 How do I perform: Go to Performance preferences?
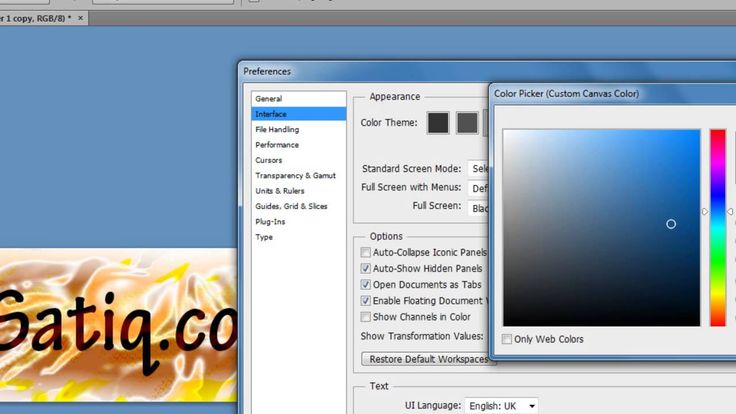click(276, 145)
